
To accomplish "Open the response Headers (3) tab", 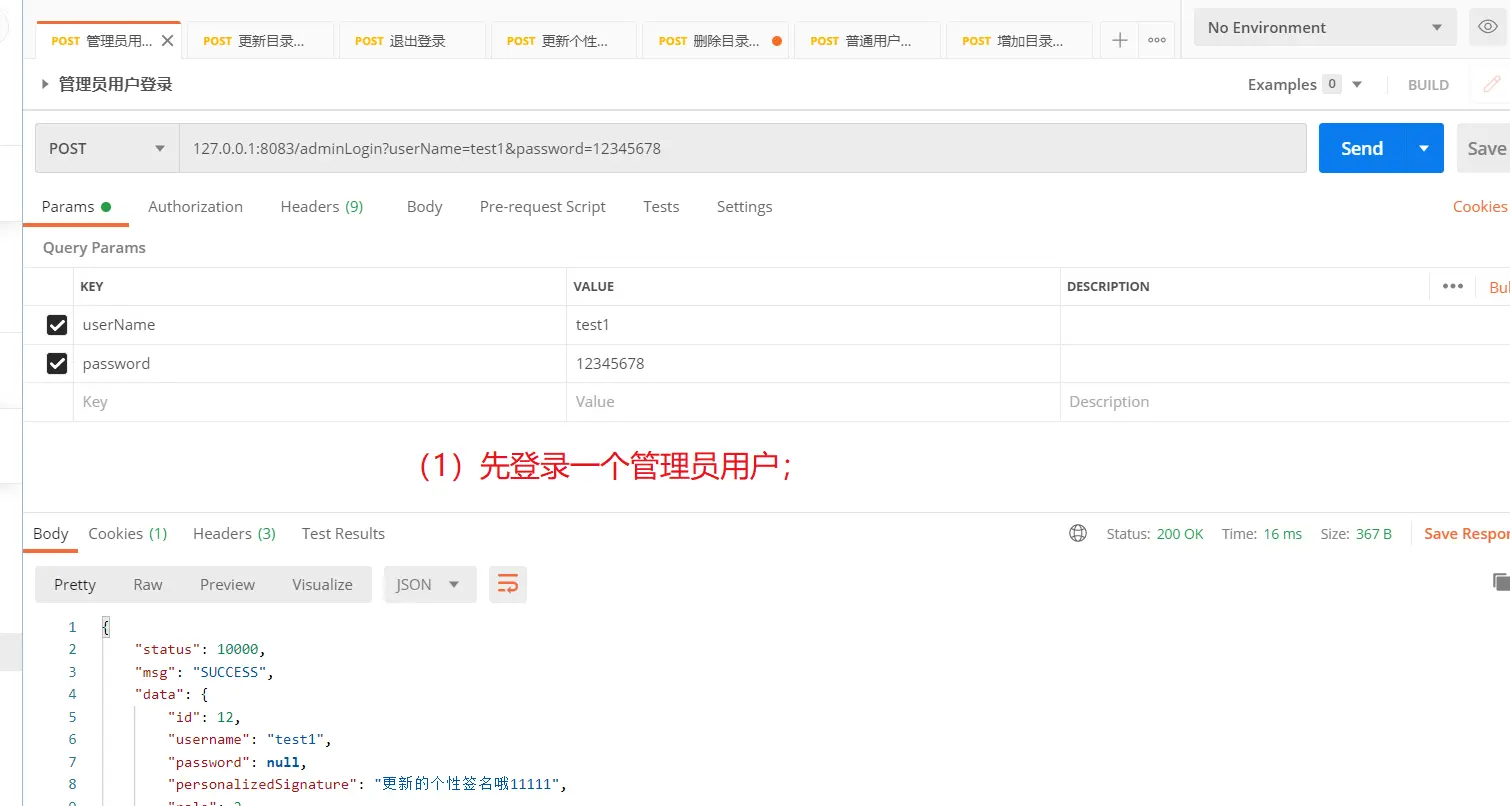I will tap(234, 534).
